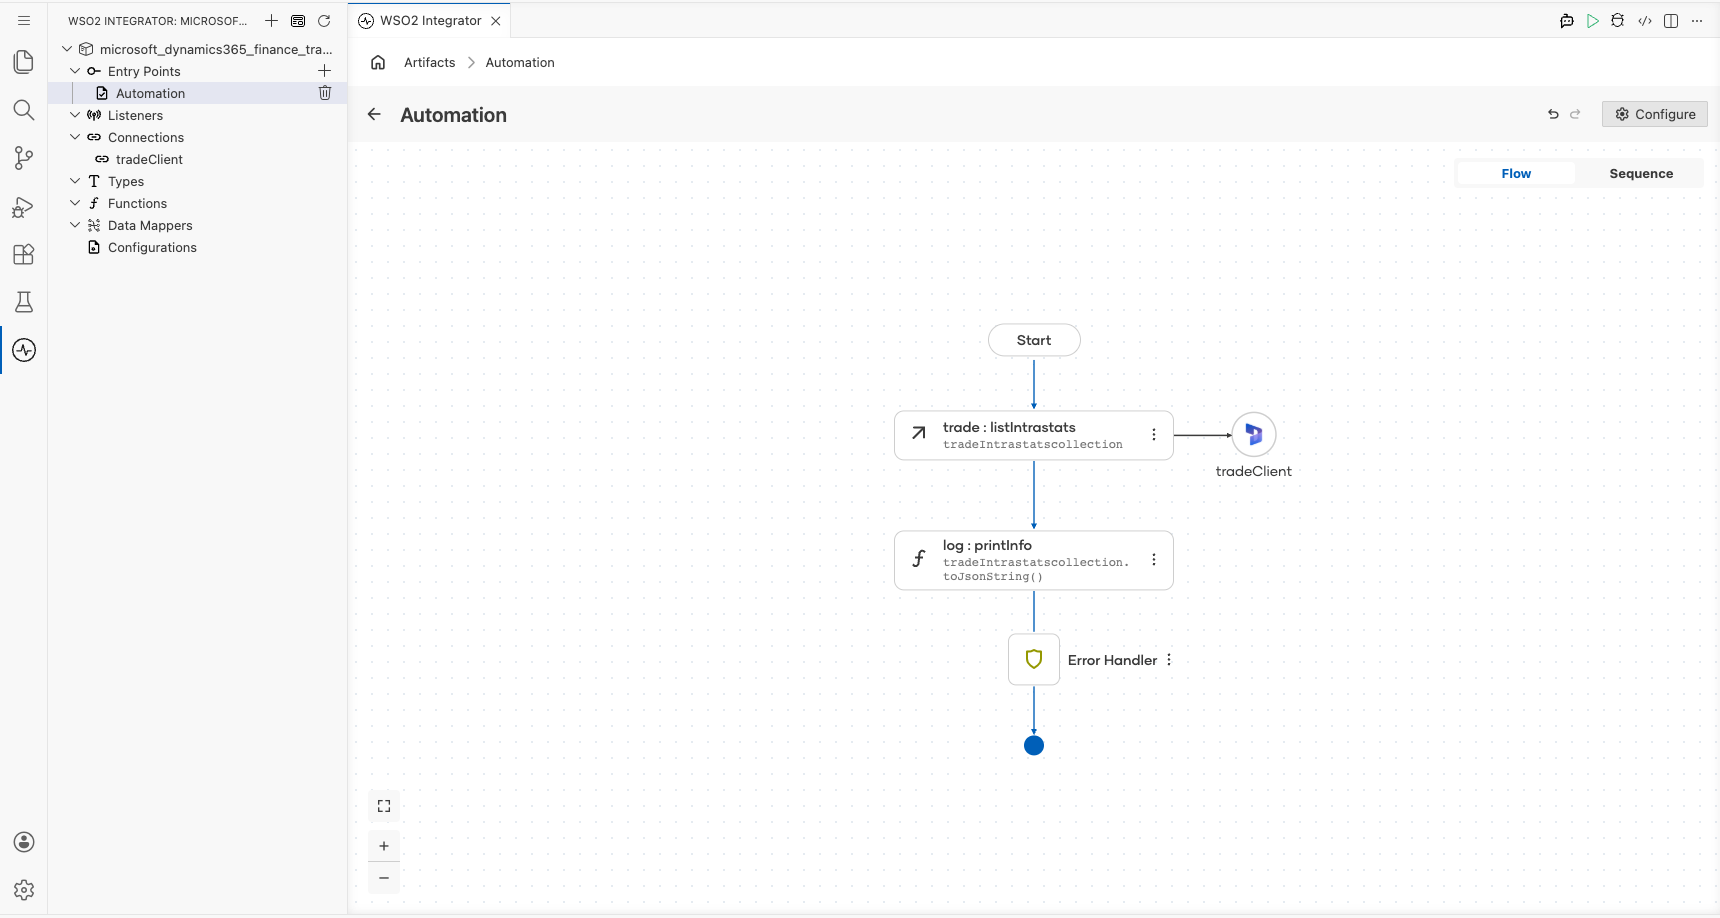Open the Artifacts breadcrumb link
The image size is (1720, 918).
click(430, 62)
